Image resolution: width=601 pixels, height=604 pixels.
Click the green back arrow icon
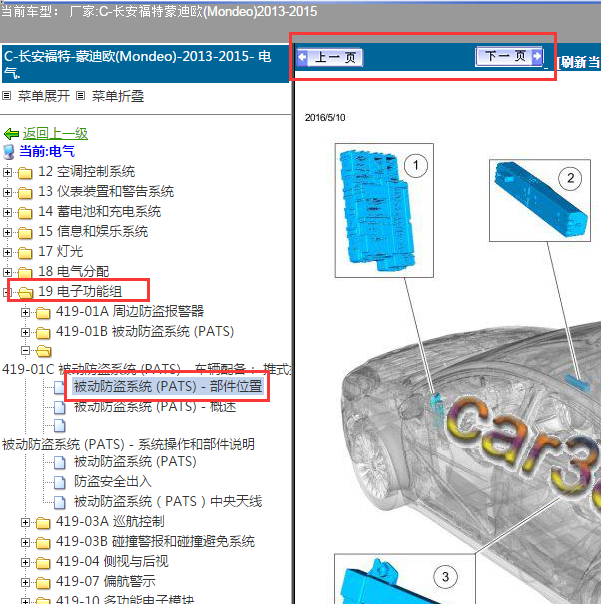[x=11, y=134]
